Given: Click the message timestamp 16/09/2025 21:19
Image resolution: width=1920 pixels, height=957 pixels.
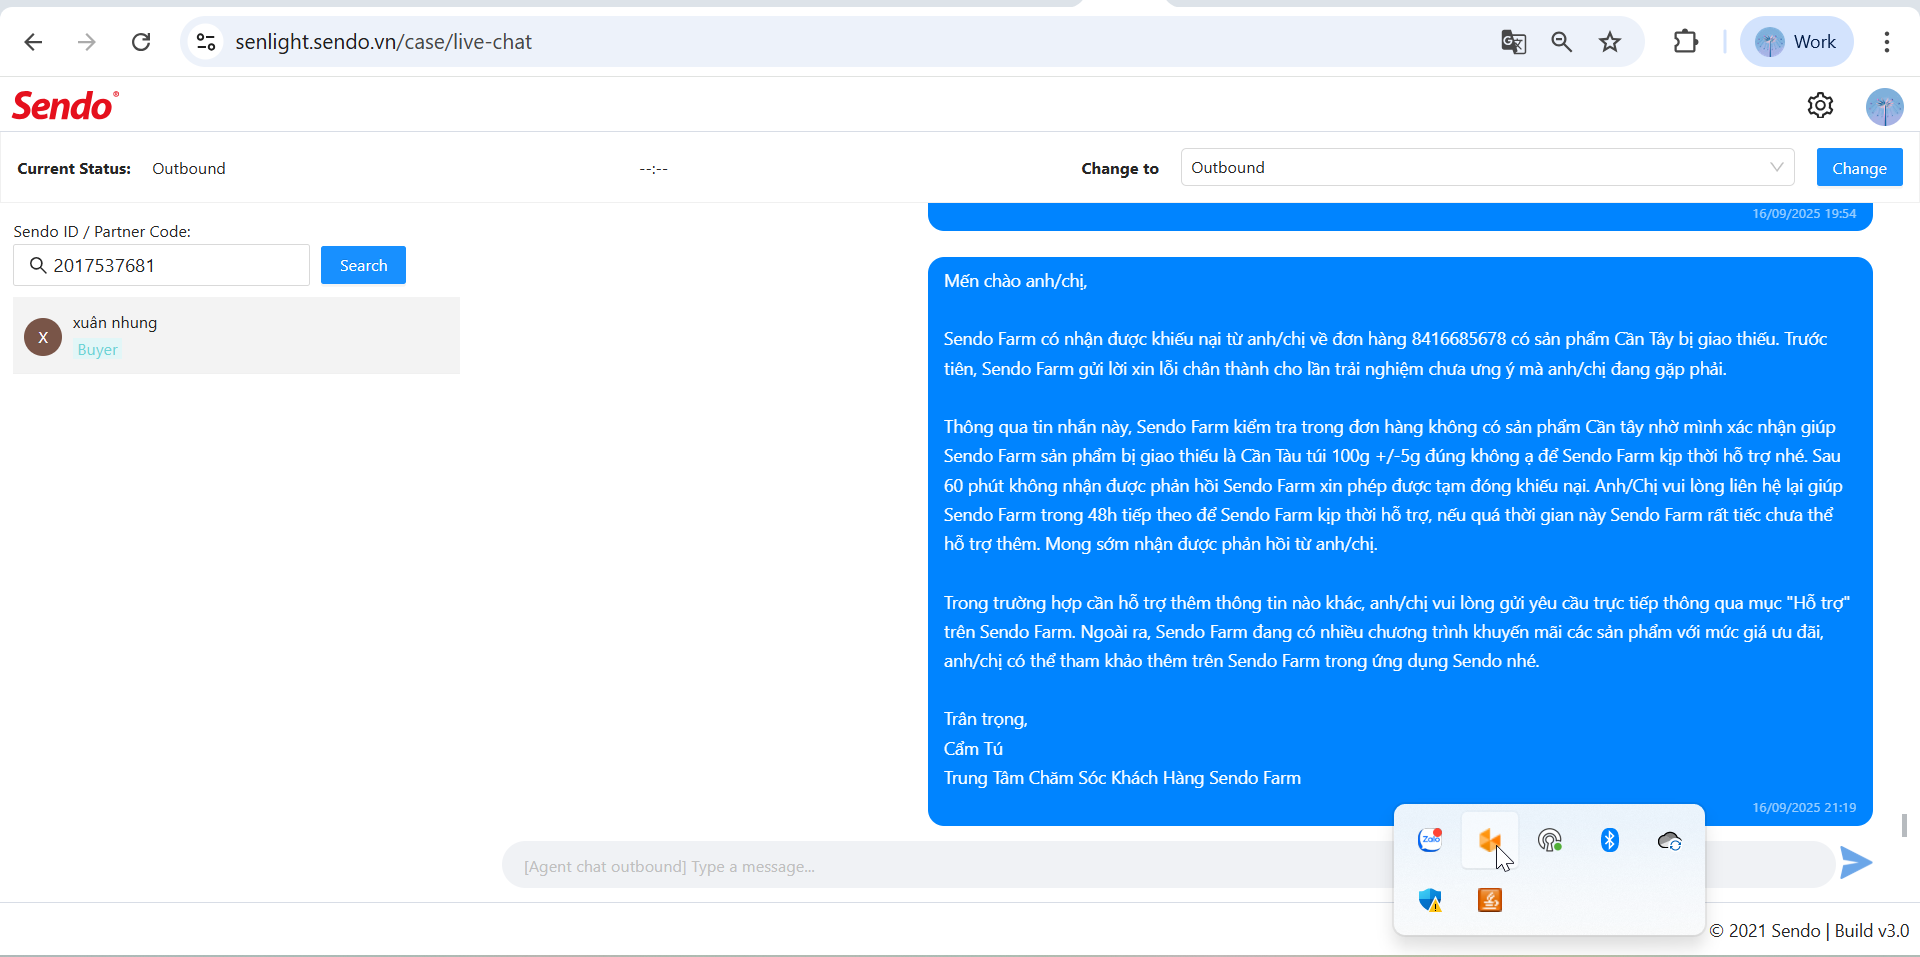Looking at the screenshot, I should 1804,808.
